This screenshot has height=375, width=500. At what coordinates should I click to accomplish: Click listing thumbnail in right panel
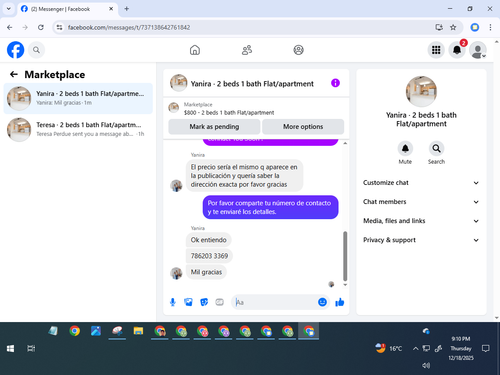[421, 91]
